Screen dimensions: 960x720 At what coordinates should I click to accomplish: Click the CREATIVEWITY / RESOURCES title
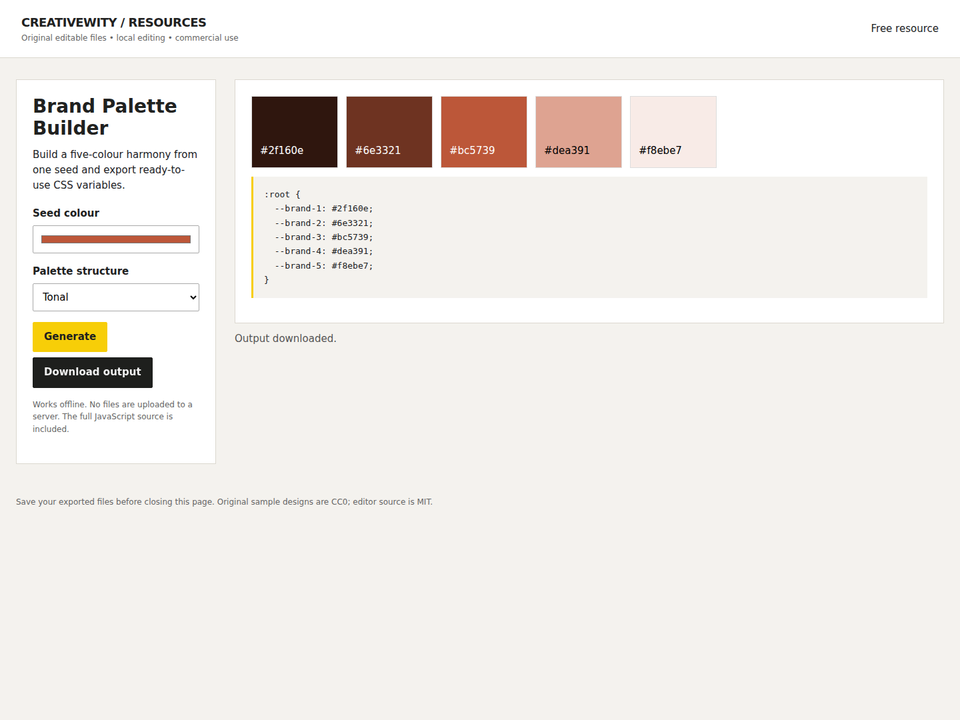114,23
